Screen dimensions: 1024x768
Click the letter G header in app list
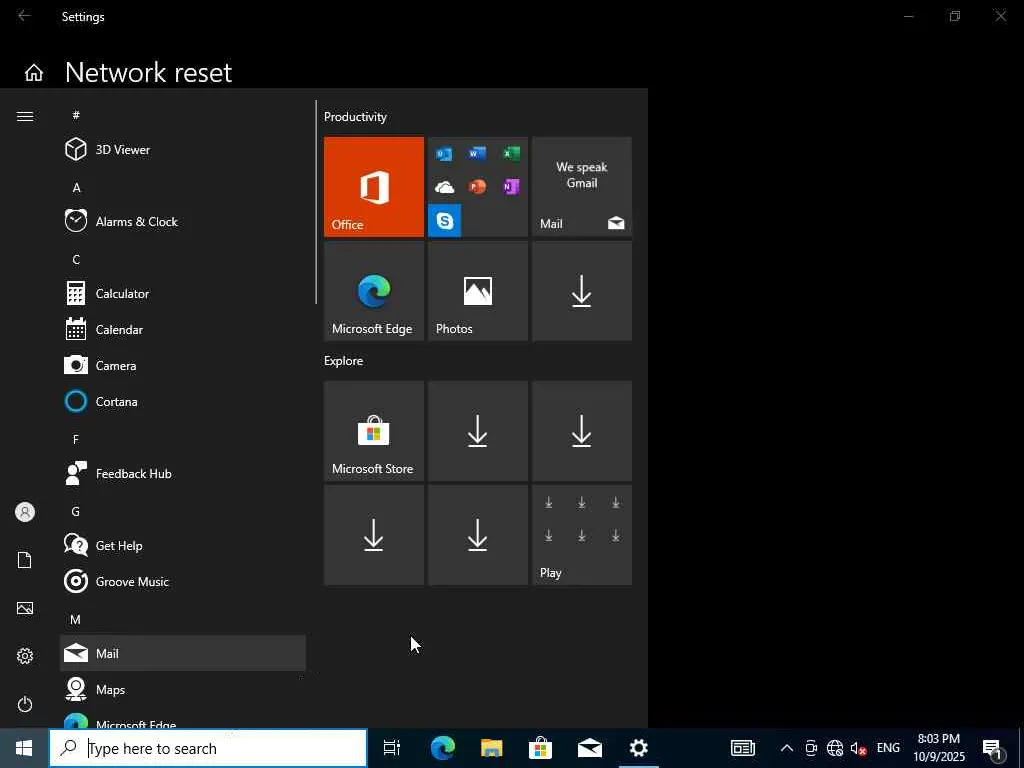[x=76, y=511]
